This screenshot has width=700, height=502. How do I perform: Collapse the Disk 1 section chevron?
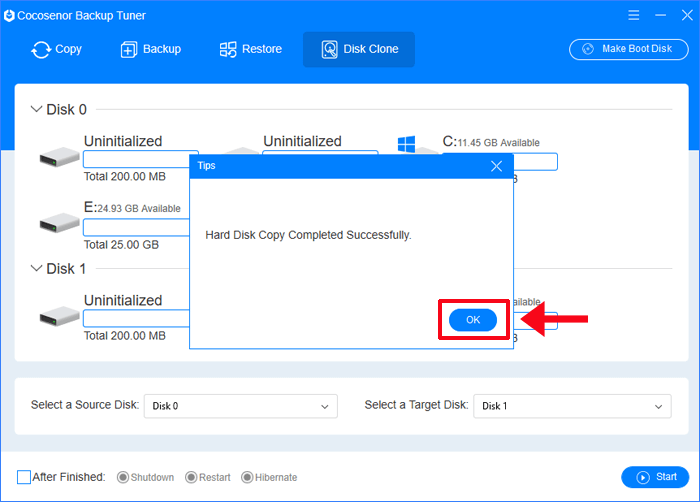(x=36, y=268)
